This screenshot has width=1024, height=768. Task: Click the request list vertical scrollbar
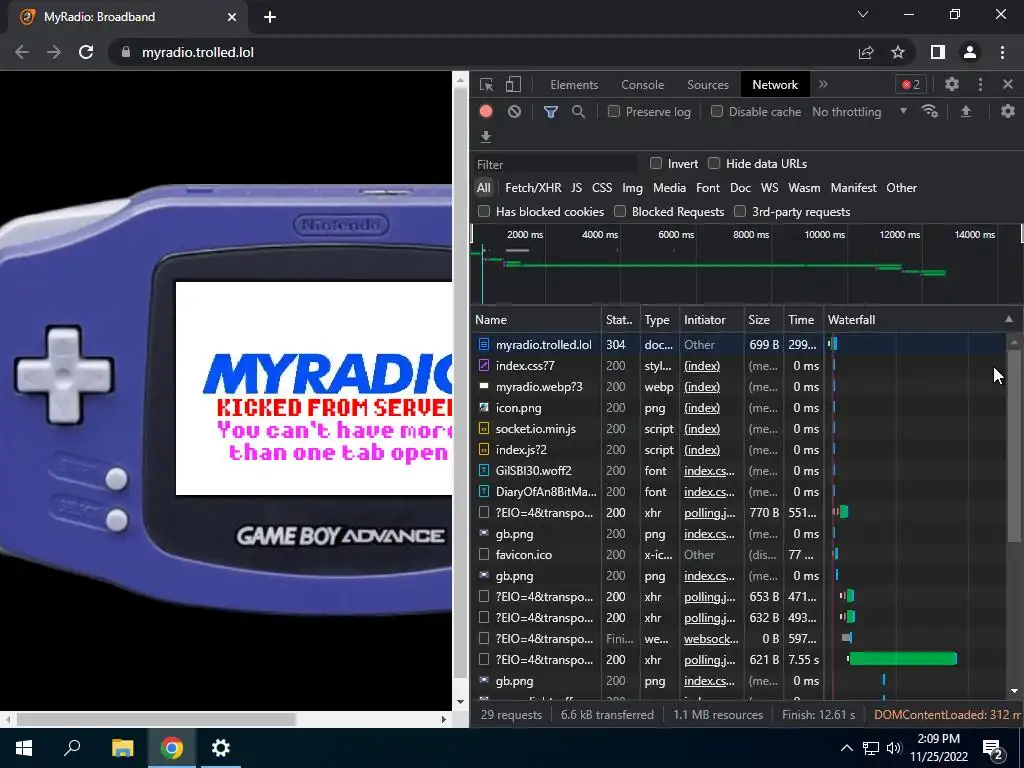pos(1014,446)
